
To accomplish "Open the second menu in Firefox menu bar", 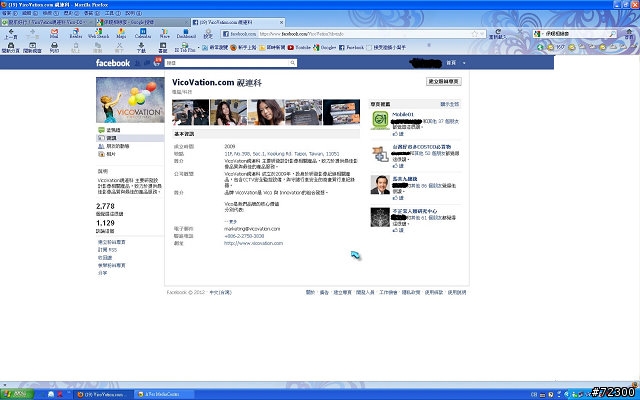I will (30, 13).
